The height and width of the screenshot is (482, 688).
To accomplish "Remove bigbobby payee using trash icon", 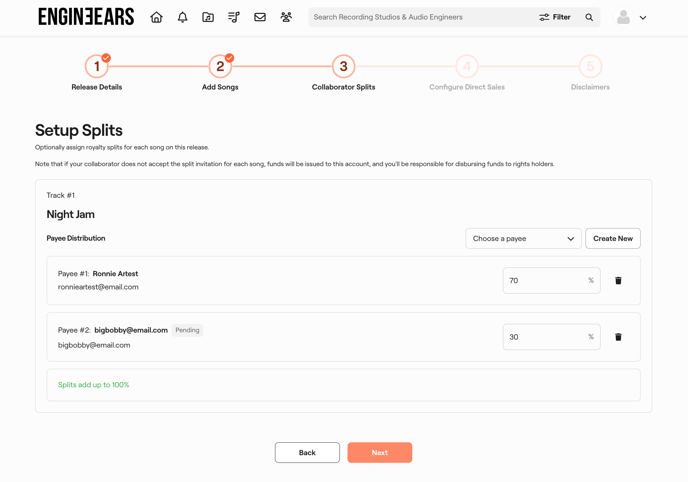I will (618, 337).
